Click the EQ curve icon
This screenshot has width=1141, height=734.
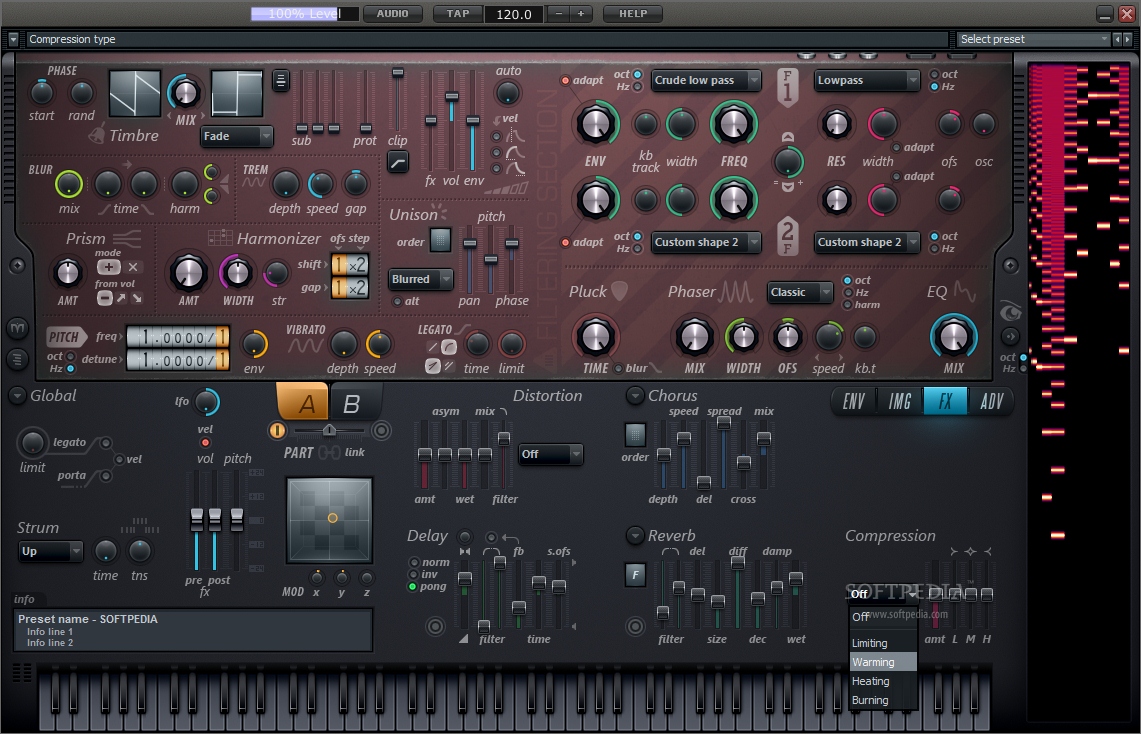pos(965,292)
